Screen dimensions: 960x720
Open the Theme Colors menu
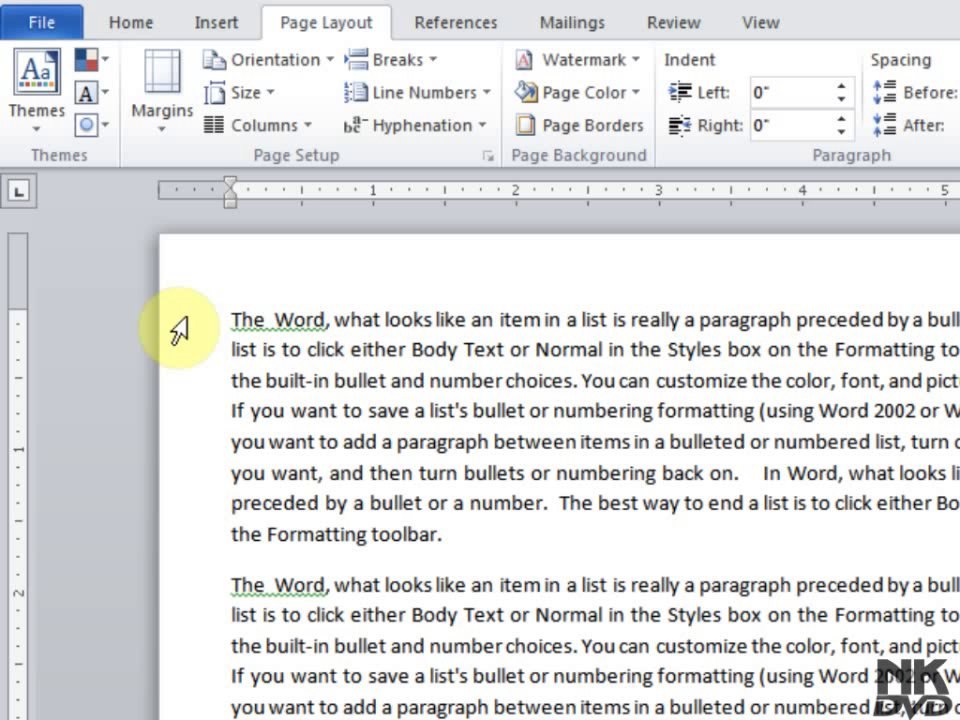coord(92,60)
